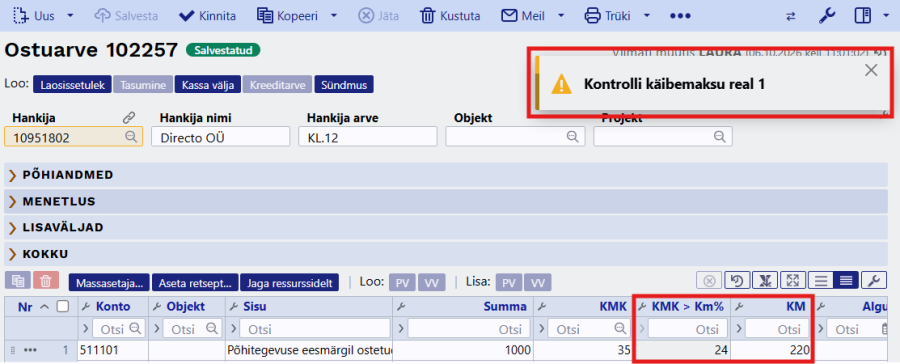Expand the filter chevron in the KM column

pyautogui.click(x=738, y=329)
